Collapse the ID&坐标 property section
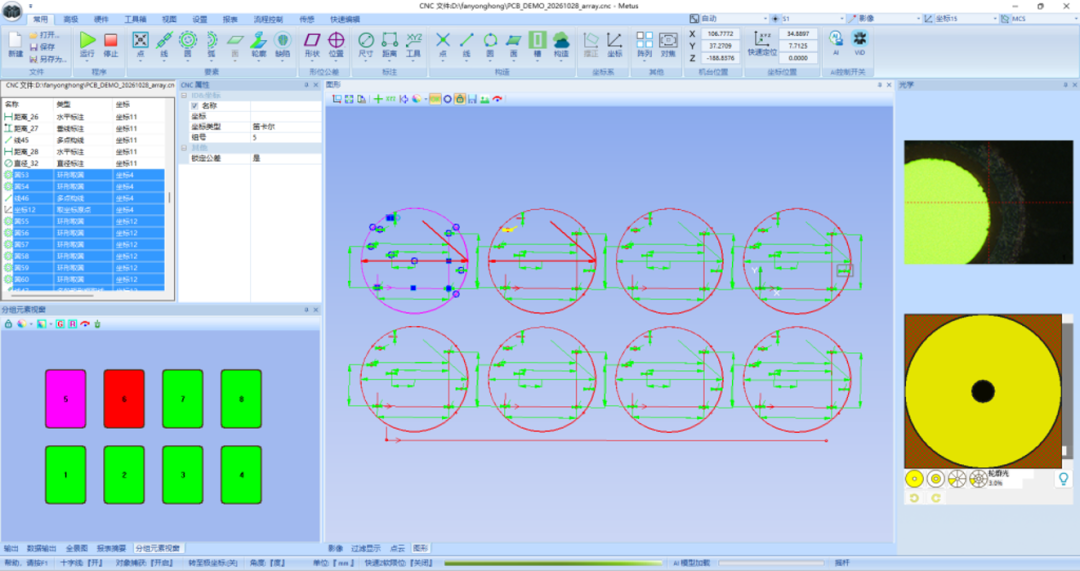 (184, 95)
